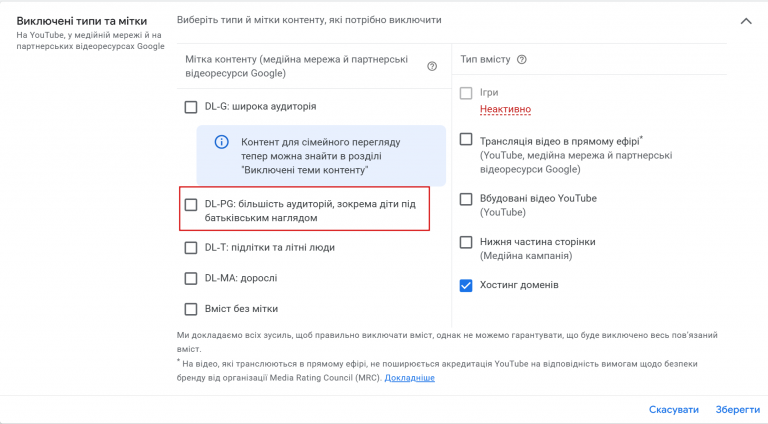Click the Зберегти button
Screen dimensions: 768x424
(737, 410)
